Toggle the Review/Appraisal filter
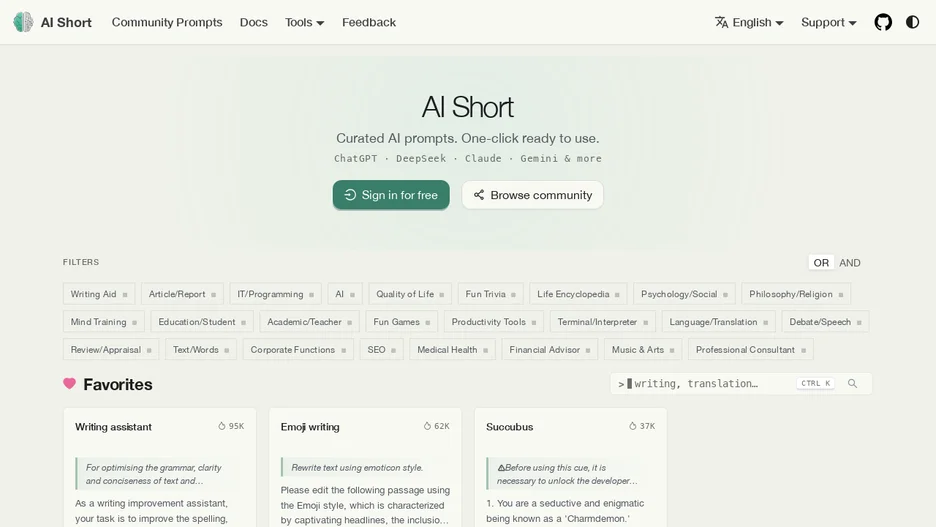Image resolution: width=936 pixels, height=527 pixels. coord(111,349)
